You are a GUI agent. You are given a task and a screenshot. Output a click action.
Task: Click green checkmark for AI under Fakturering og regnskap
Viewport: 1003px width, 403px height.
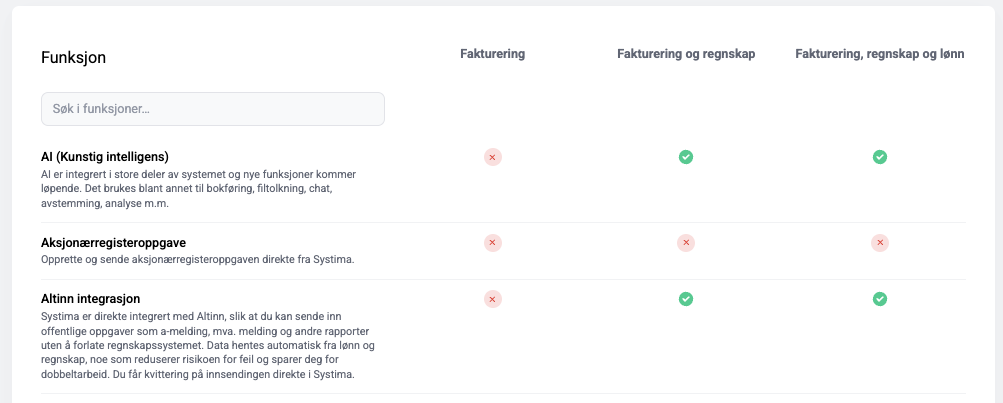(686, 157)
